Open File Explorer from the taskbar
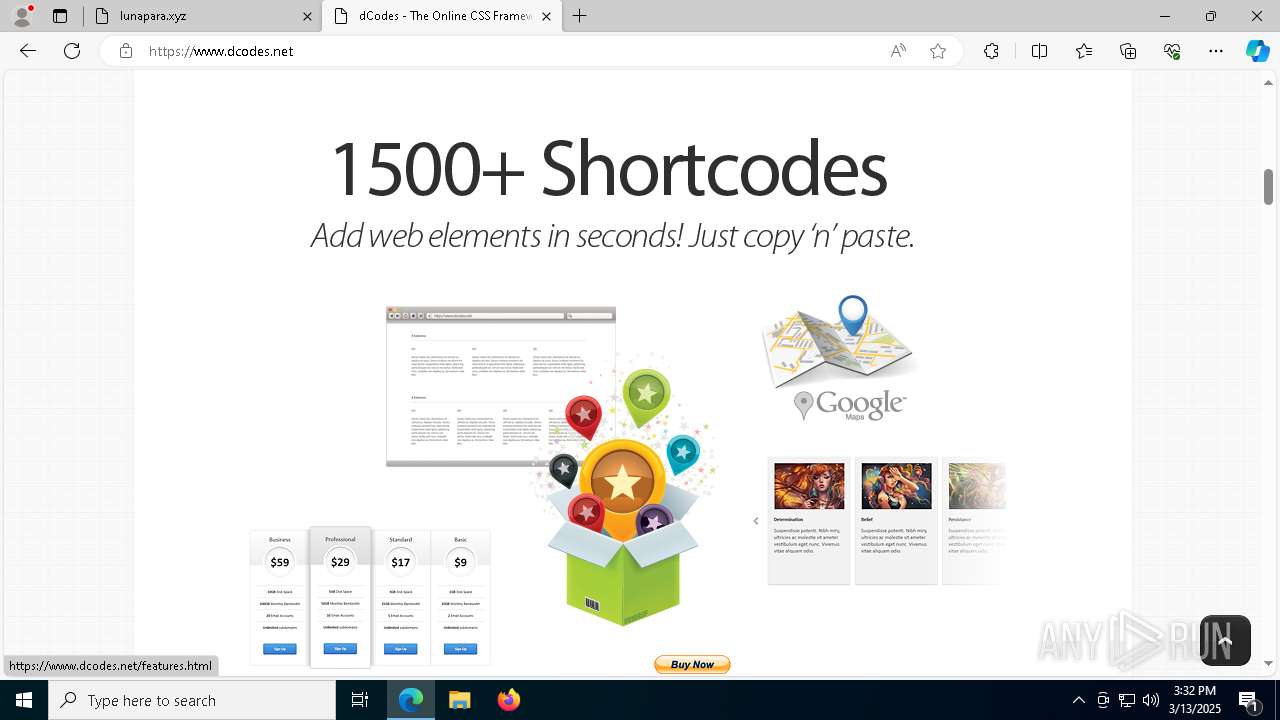The image size is (1280, 720). (x=459, y=700)
